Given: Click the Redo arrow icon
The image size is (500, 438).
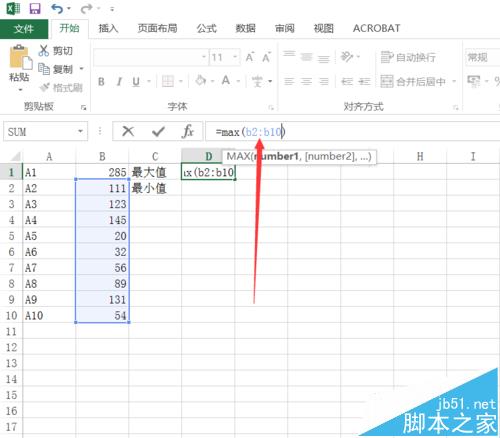Looking at the screenshot, I should (x=87, y=9).
